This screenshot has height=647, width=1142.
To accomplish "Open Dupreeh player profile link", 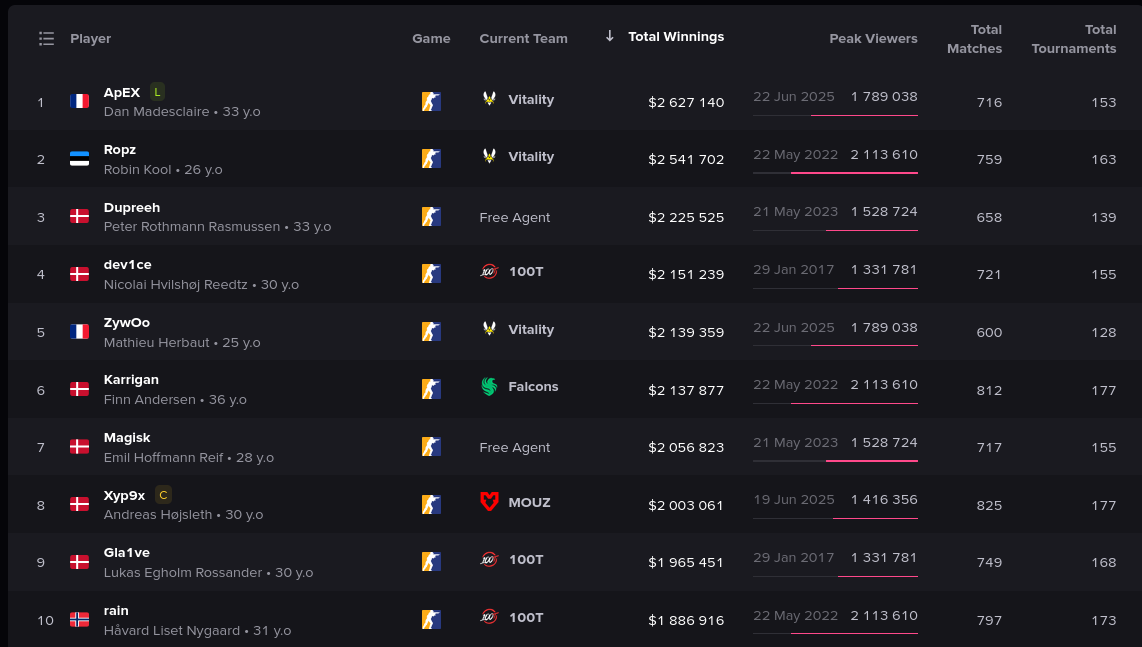I will click(x=132, y=208).
